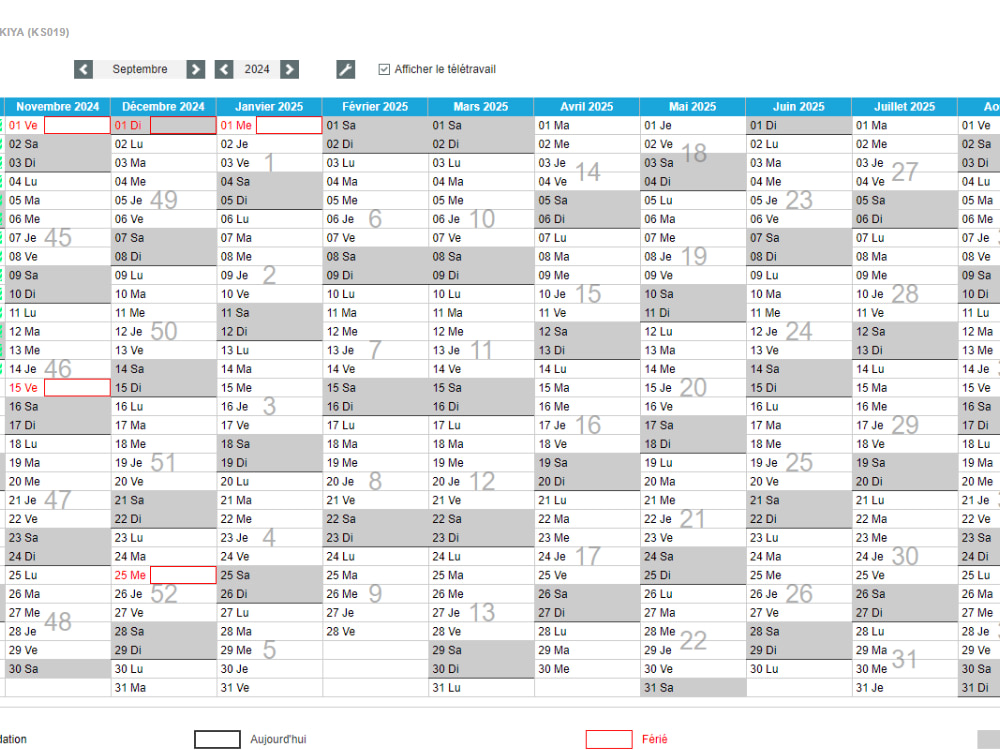
Task: Select the 2024 year field
Action: point(257,70)
